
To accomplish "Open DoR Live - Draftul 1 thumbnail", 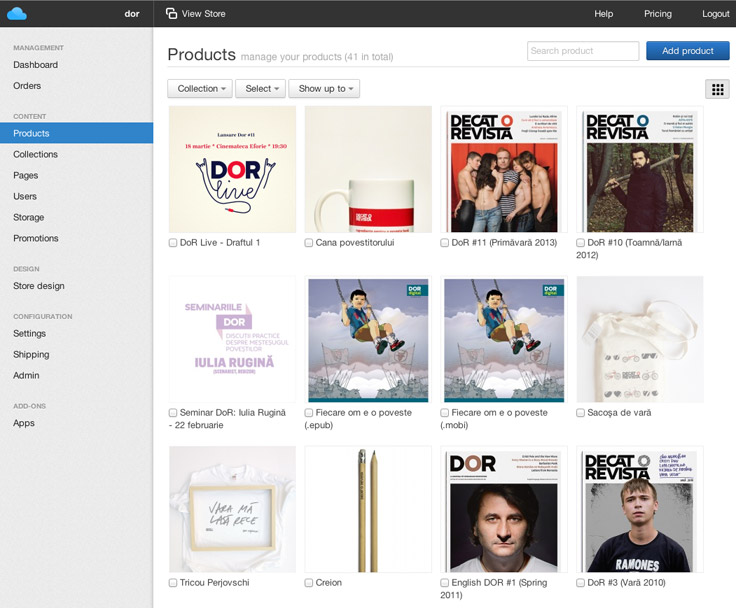I will (x=232, y=169).
